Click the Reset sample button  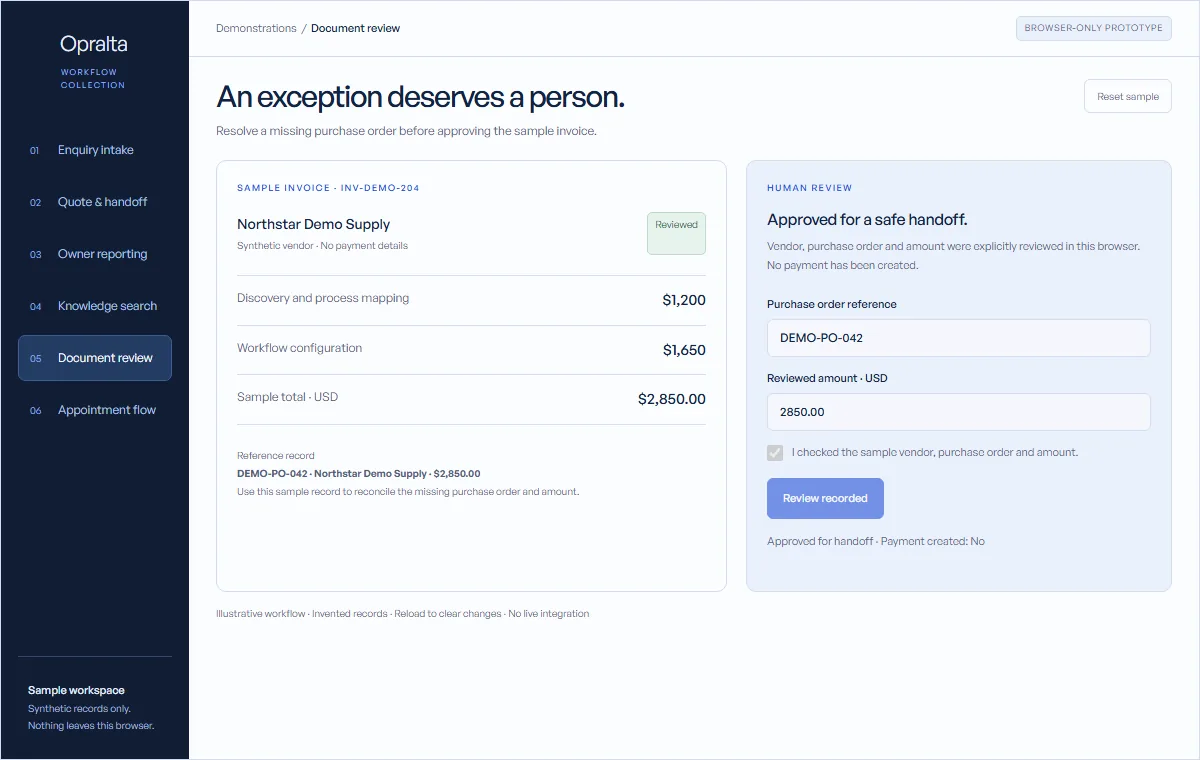1128,97
